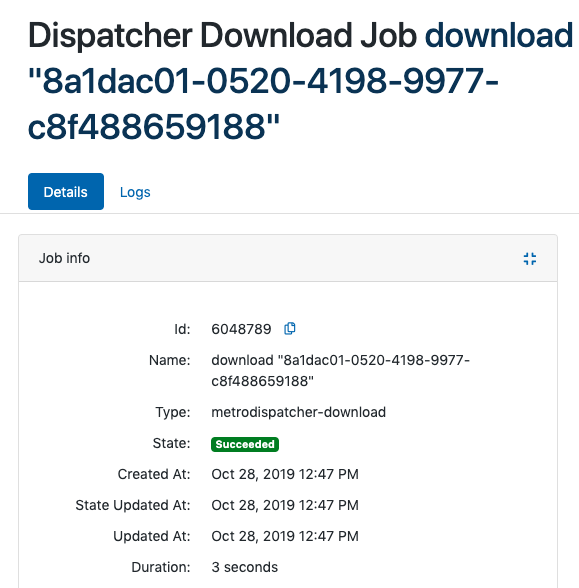This screenshot has height=588, width=579.
Task: Select the Details tab
Action: pos(66,191)
